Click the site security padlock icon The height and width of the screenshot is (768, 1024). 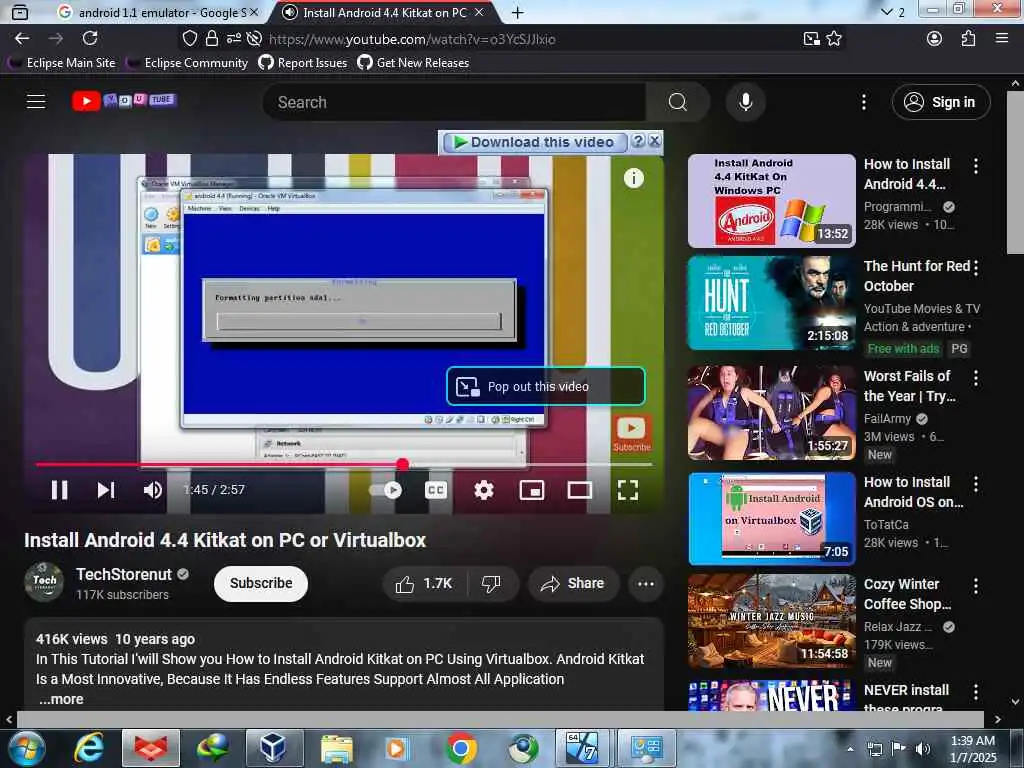click(212, 39)
